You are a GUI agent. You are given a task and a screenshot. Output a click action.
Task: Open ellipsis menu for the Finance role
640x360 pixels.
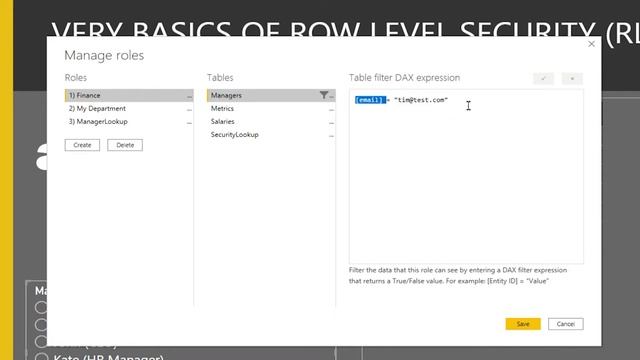click(x=189, y=96)
